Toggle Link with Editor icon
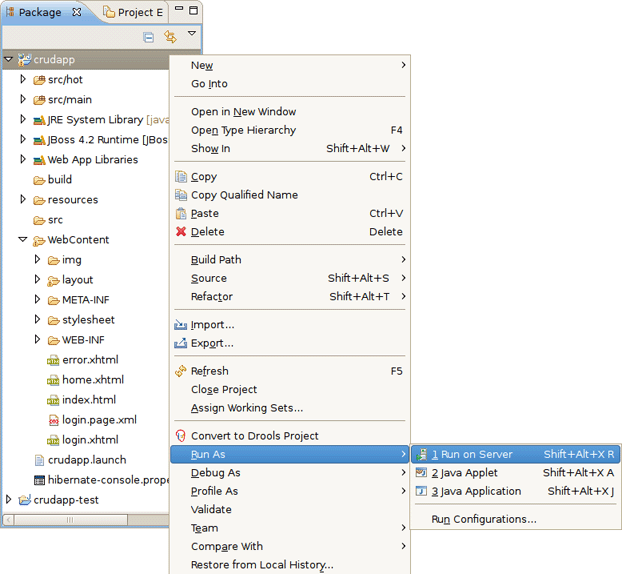622x574 pixels. tap(170, 37)
